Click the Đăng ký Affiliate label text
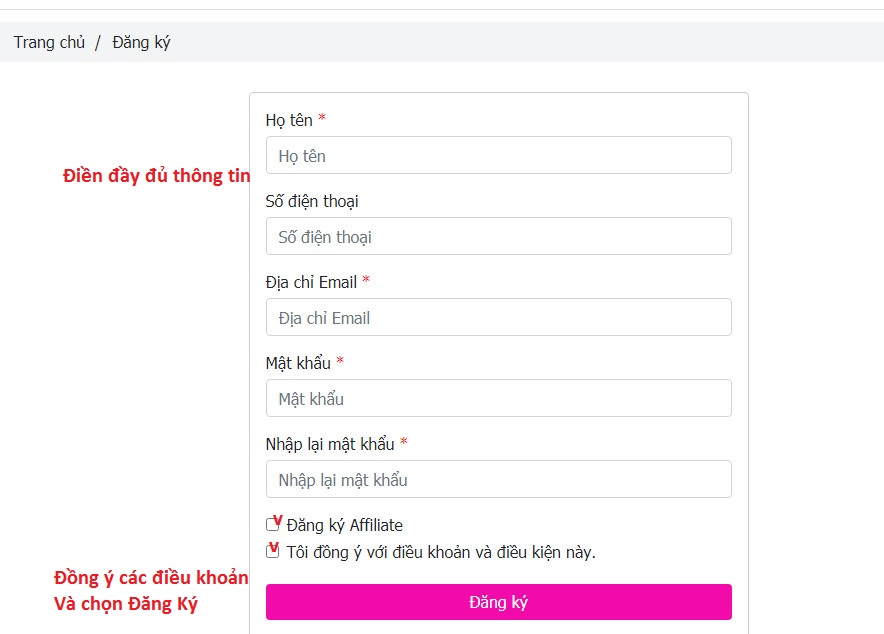 pyautogui.click(x=344, y=525)
